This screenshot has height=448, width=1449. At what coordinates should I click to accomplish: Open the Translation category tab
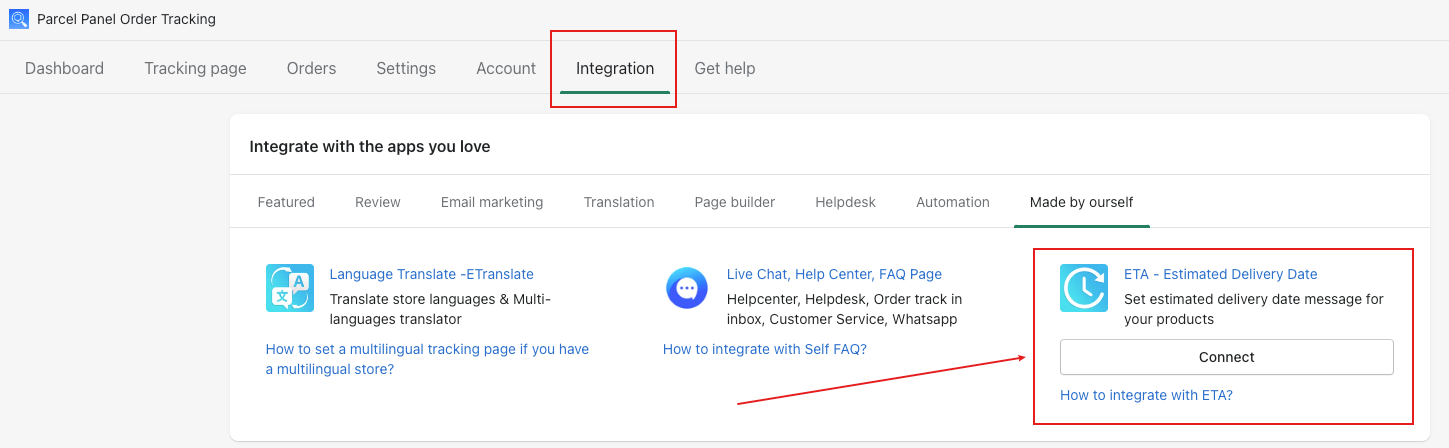pos(619,202)
